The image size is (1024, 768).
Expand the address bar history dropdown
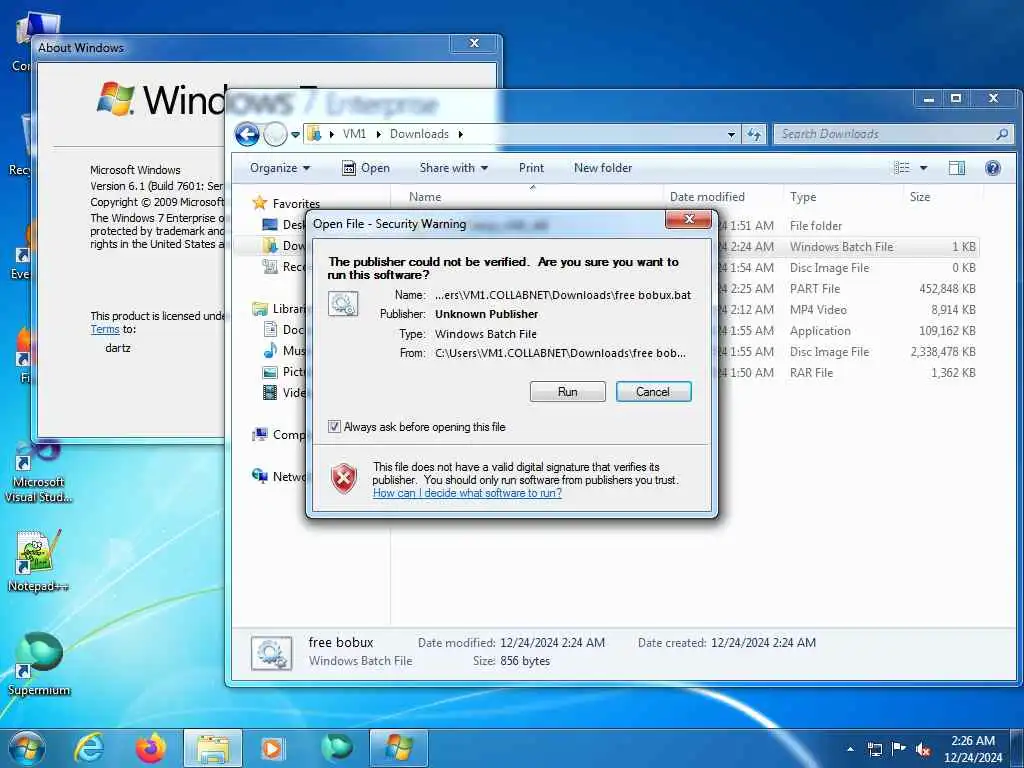point(731,135)
